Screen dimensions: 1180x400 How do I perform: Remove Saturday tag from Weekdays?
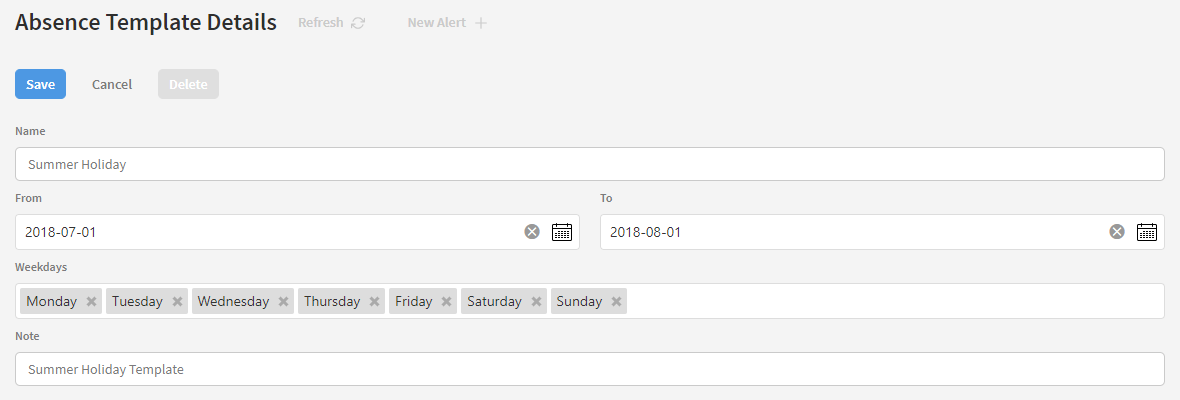coord(536,301)
